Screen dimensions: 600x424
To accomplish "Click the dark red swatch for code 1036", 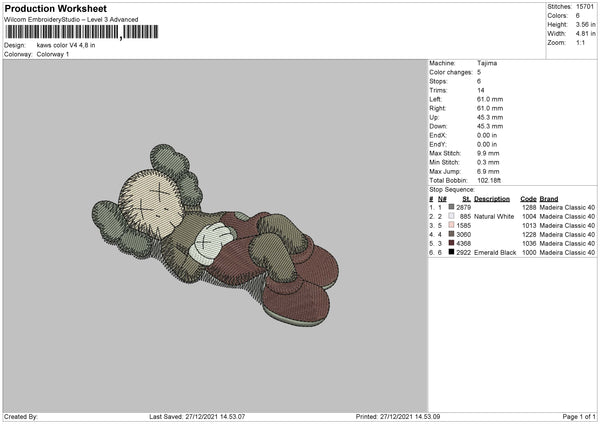I will pyautogui.click(x=451, y=243).
